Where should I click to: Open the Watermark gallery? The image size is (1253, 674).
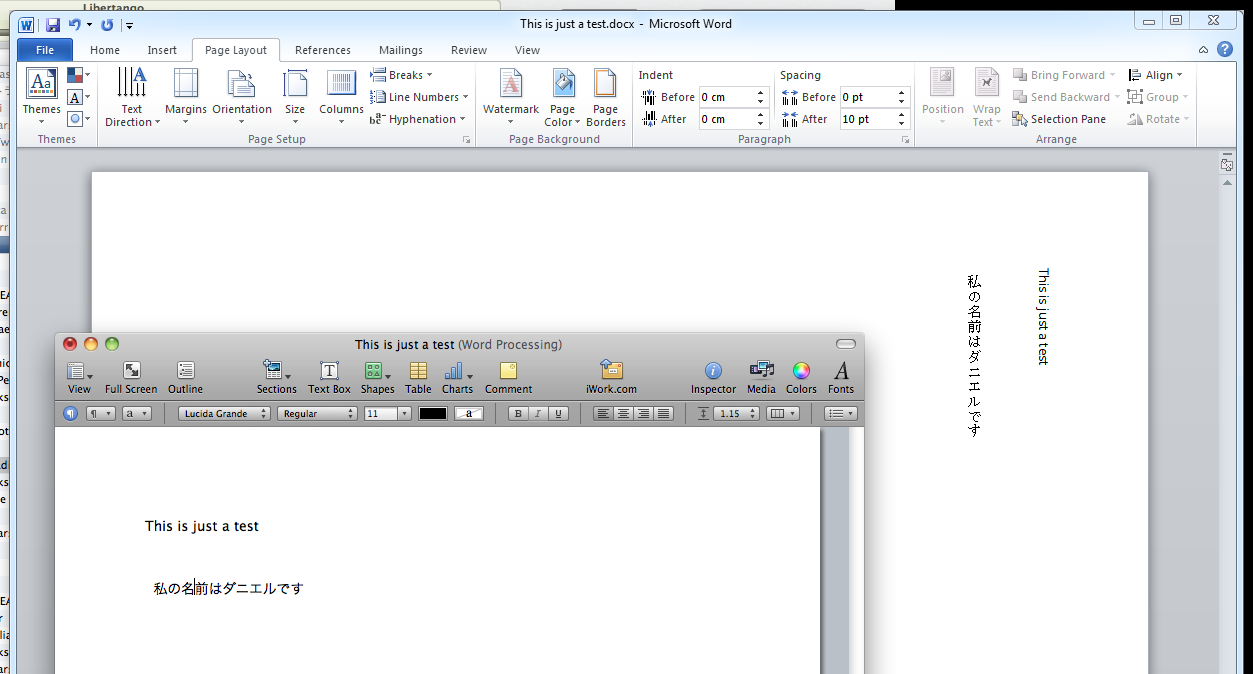[x=511, y=97]
